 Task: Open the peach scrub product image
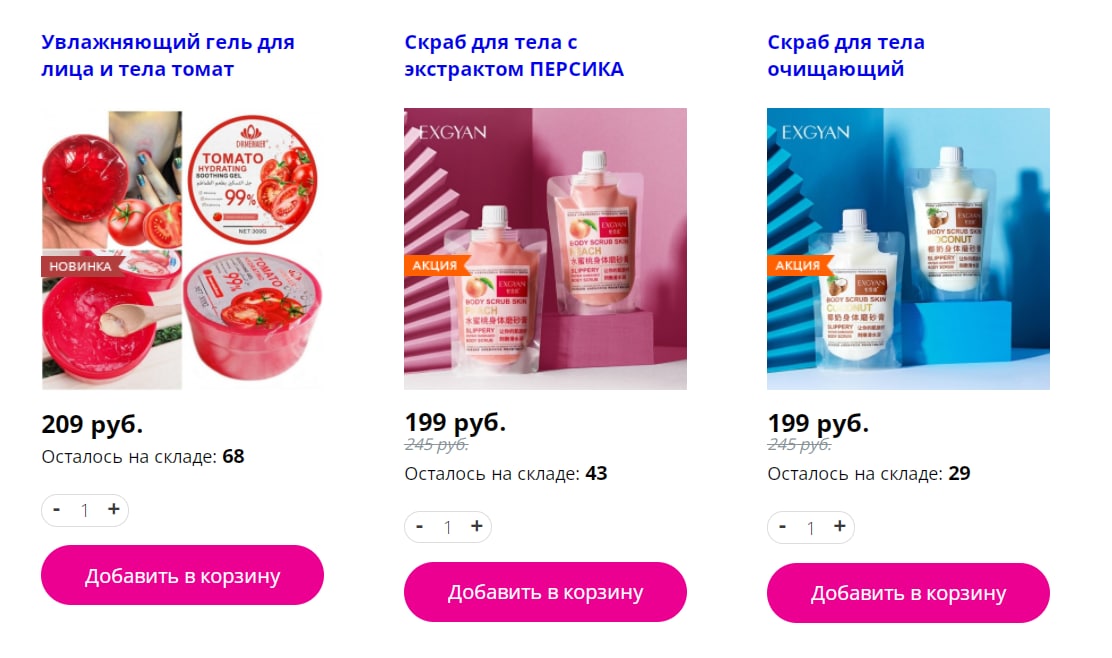pos(545,249)
